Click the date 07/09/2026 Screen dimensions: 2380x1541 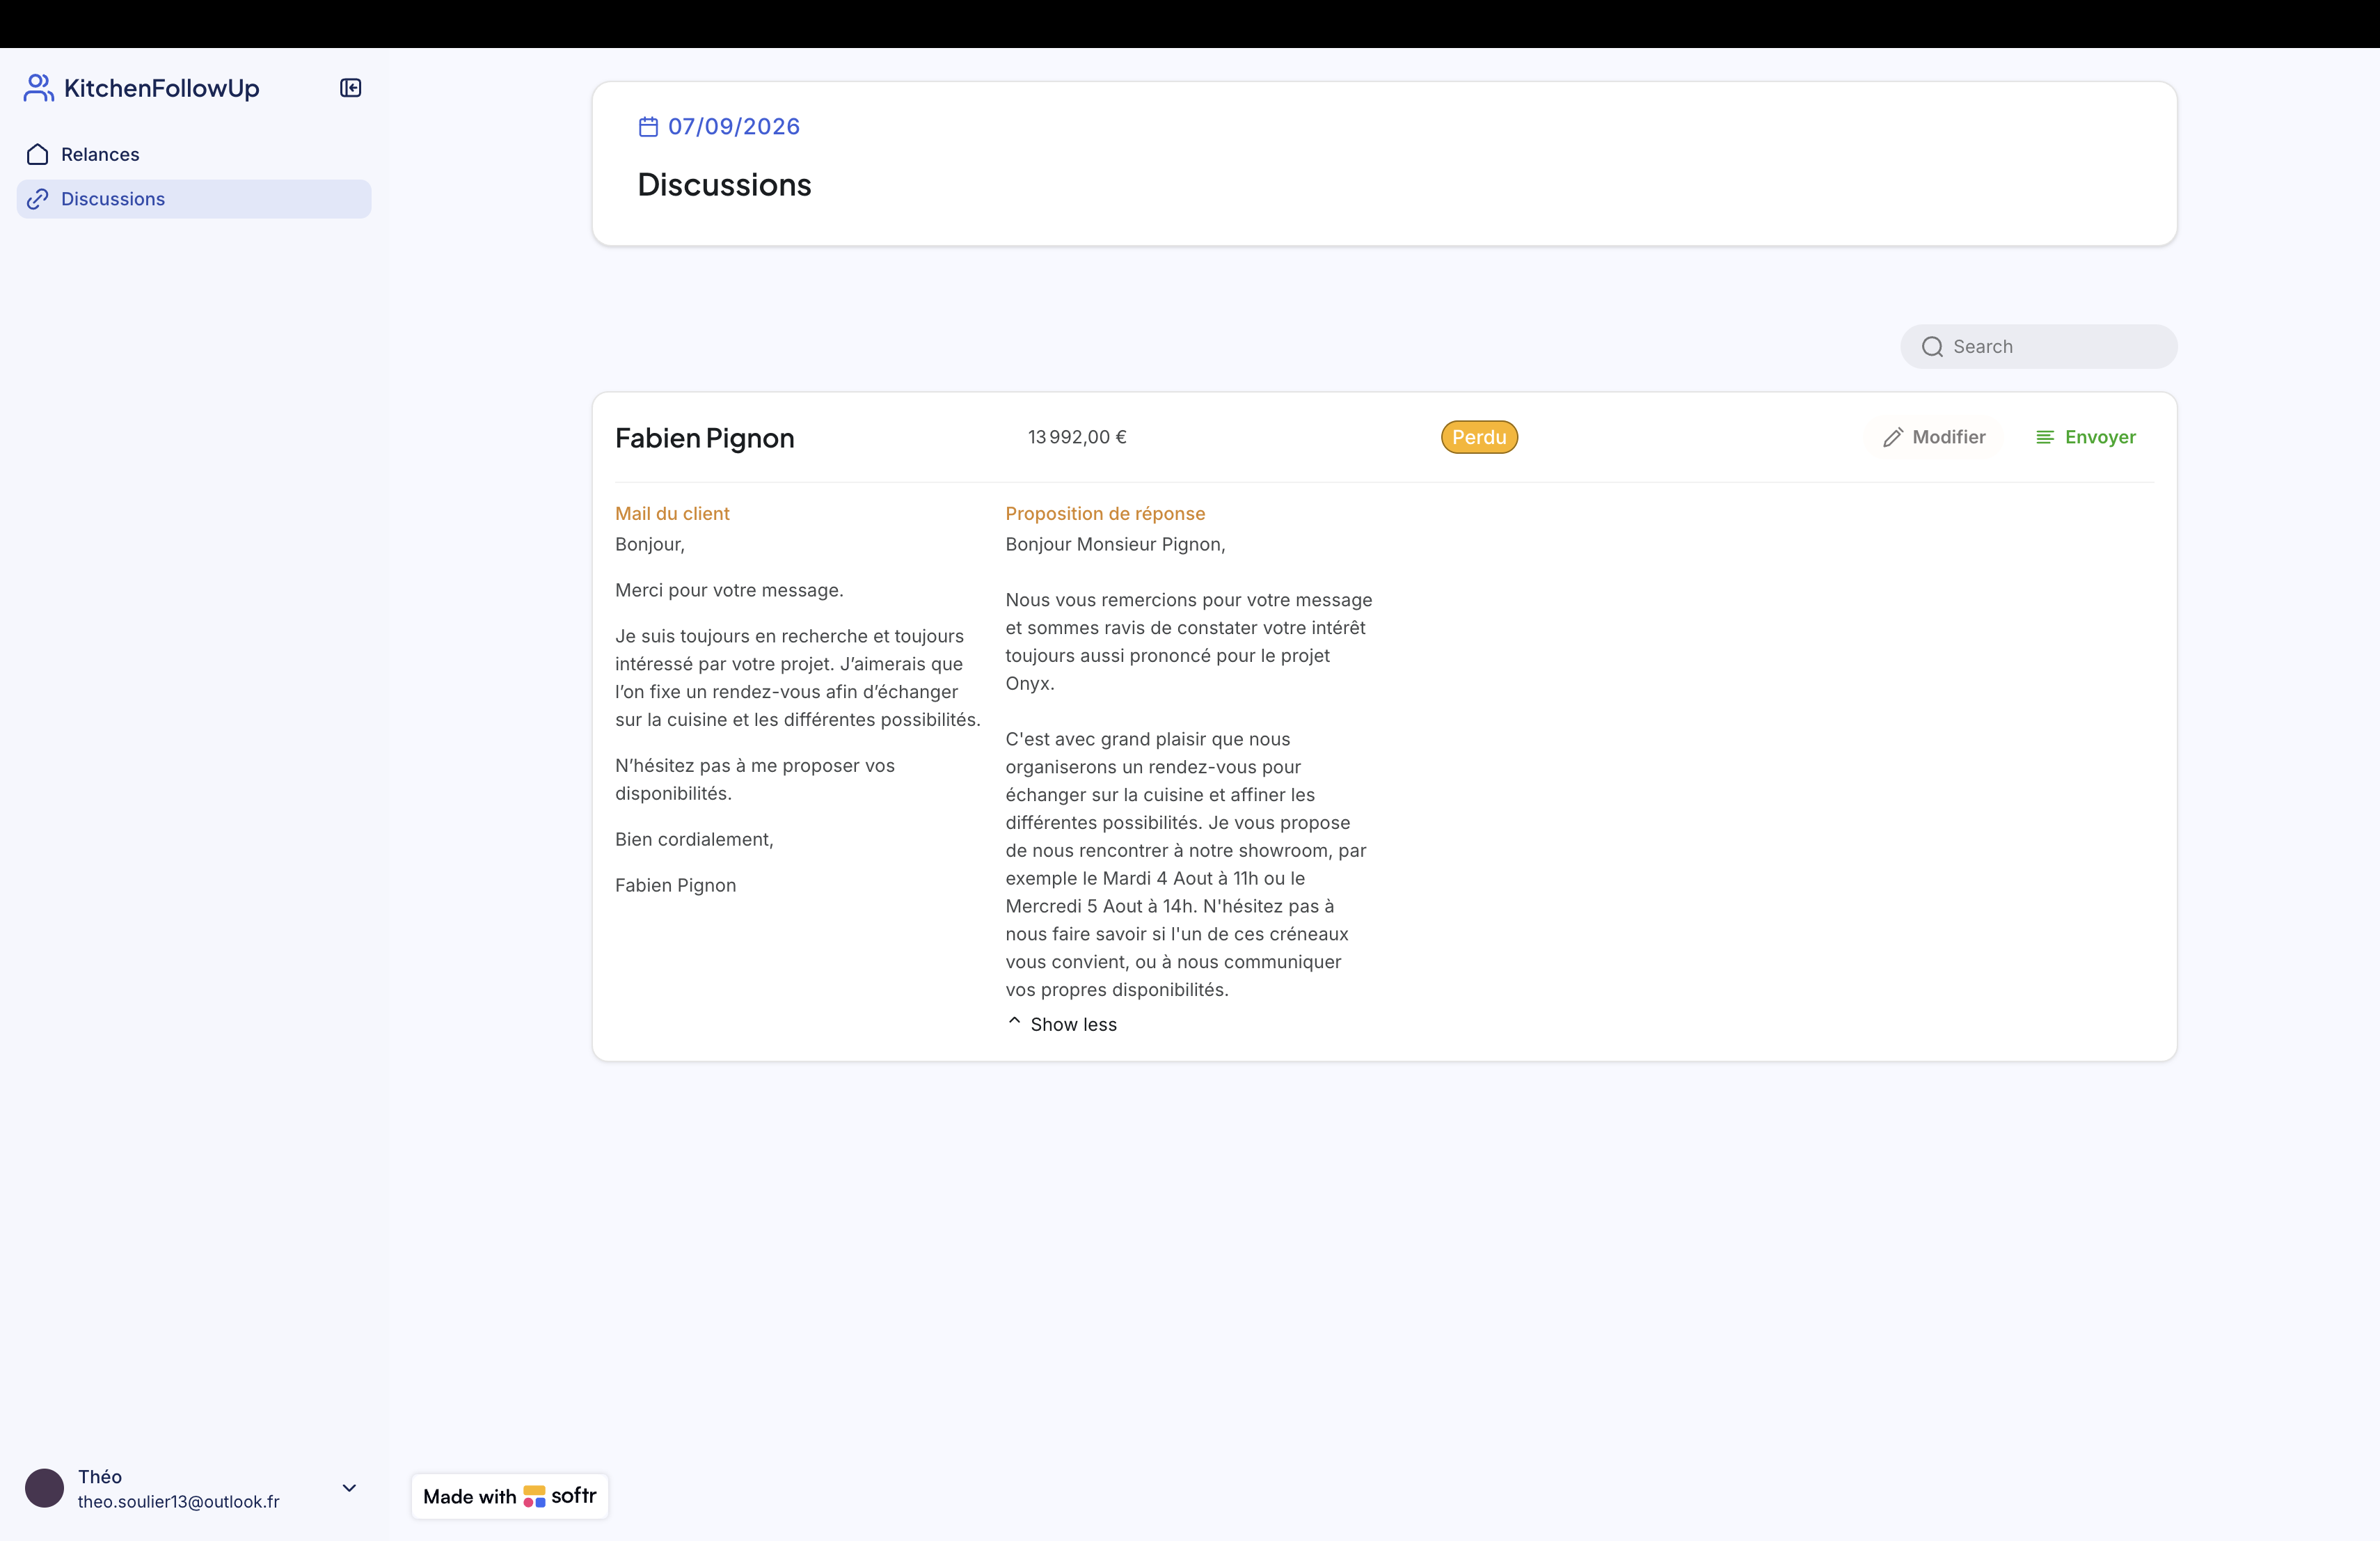click(x=734, y=127)
